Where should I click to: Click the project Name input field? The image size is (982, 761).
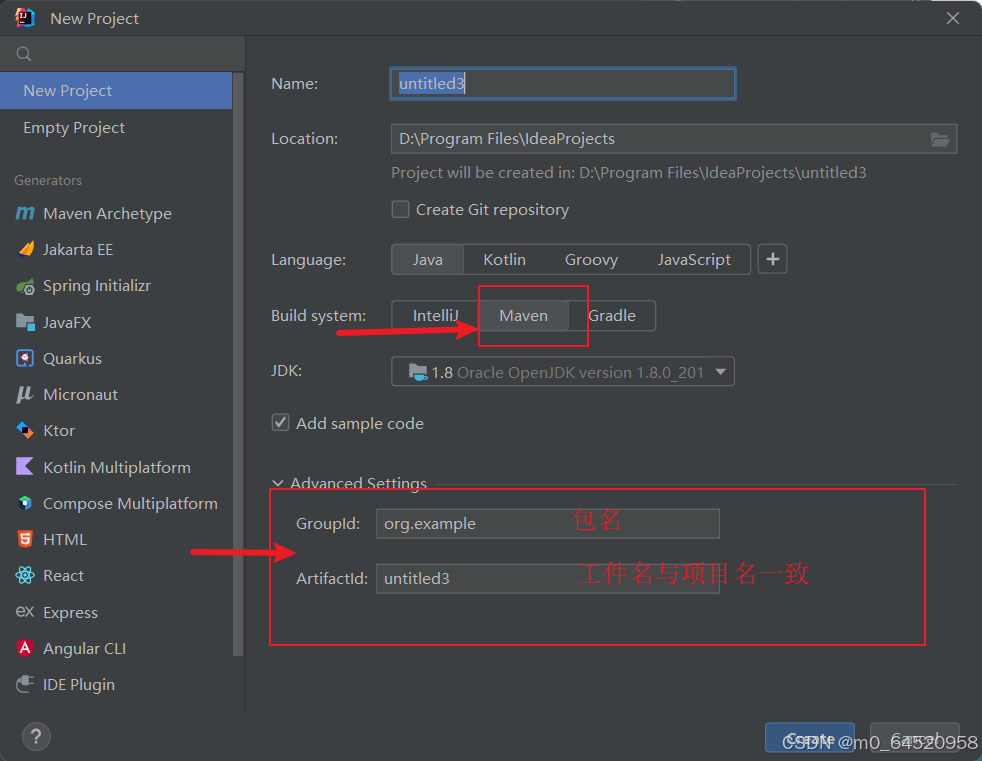click(562, 84)
